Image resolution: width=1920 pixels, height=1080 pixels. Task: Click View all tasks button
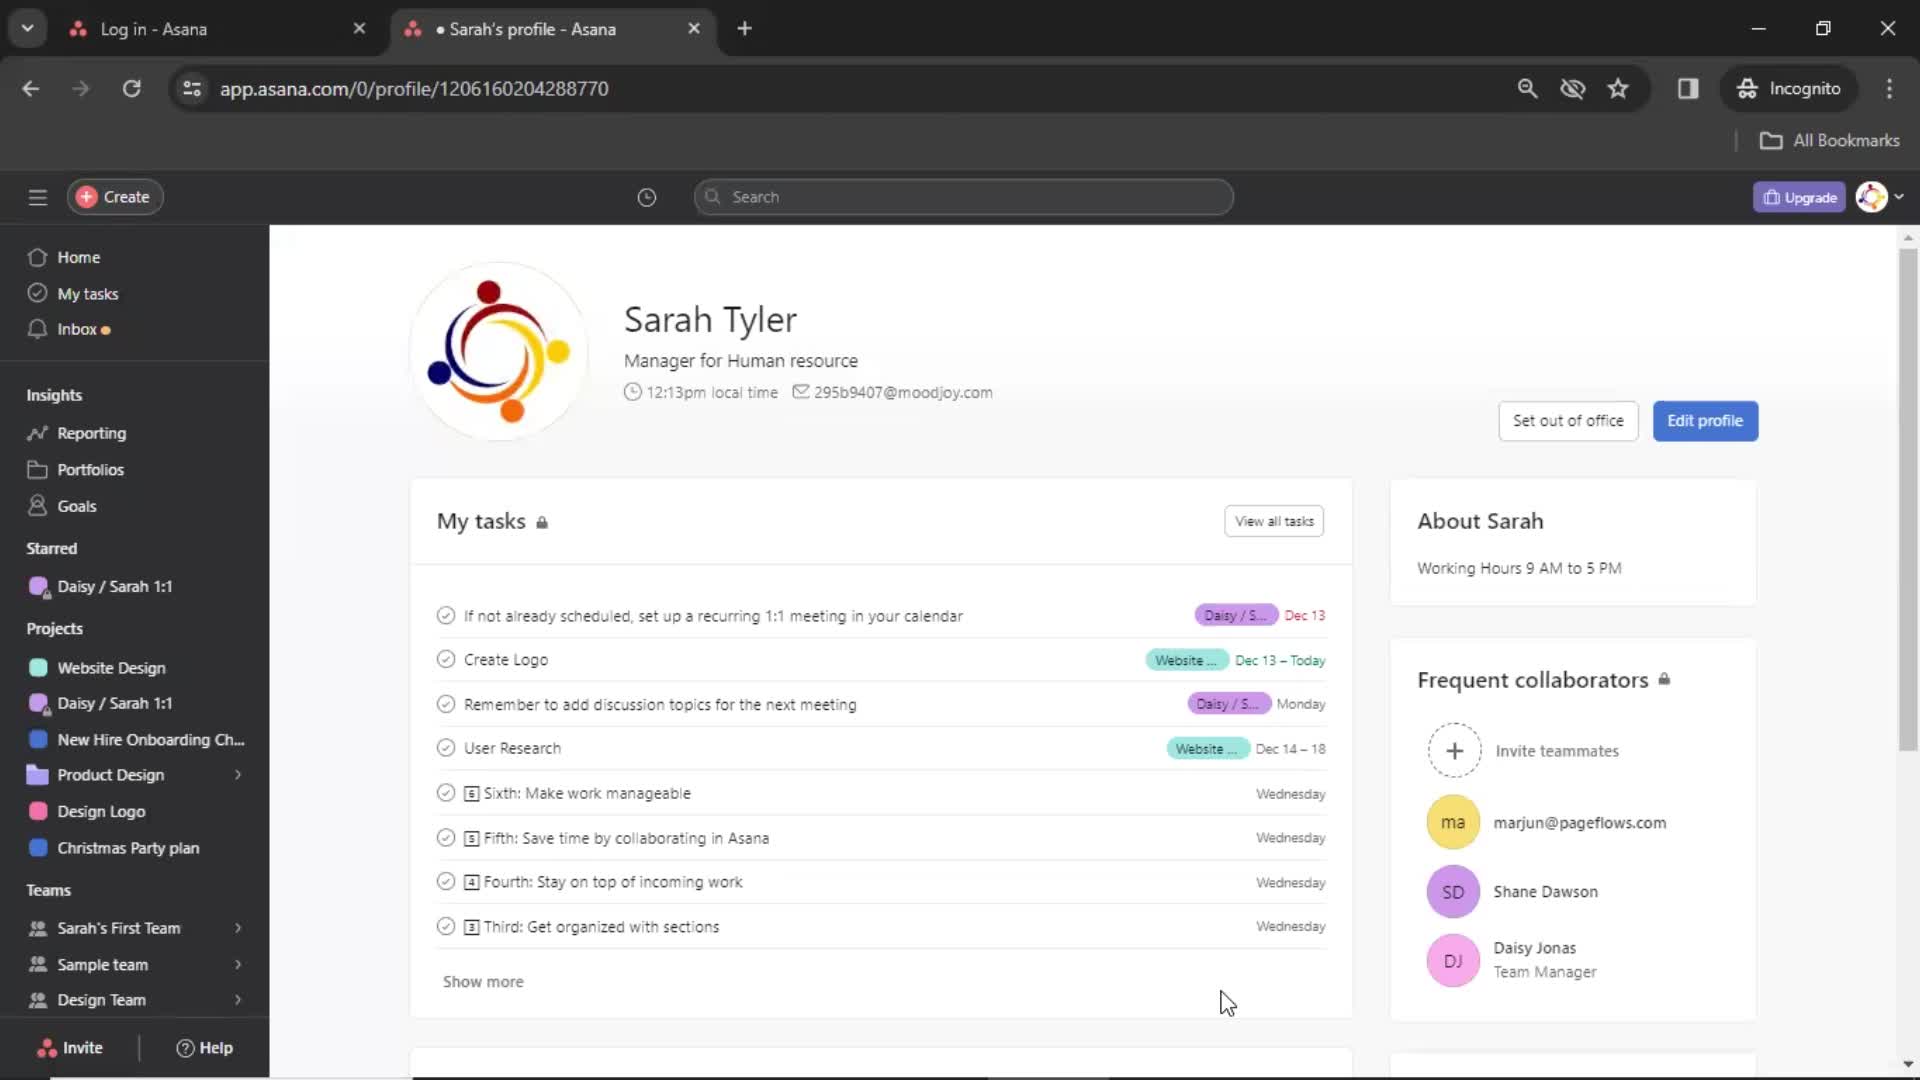pyautogui.click(x=1273, y=521)
